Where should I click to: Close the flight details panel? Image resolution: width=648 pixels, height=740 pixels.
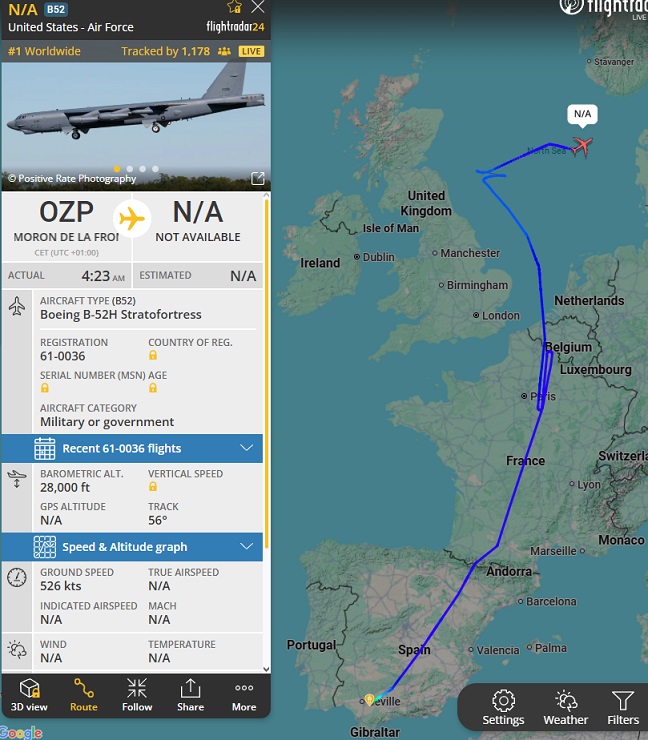tap(258, 7)
